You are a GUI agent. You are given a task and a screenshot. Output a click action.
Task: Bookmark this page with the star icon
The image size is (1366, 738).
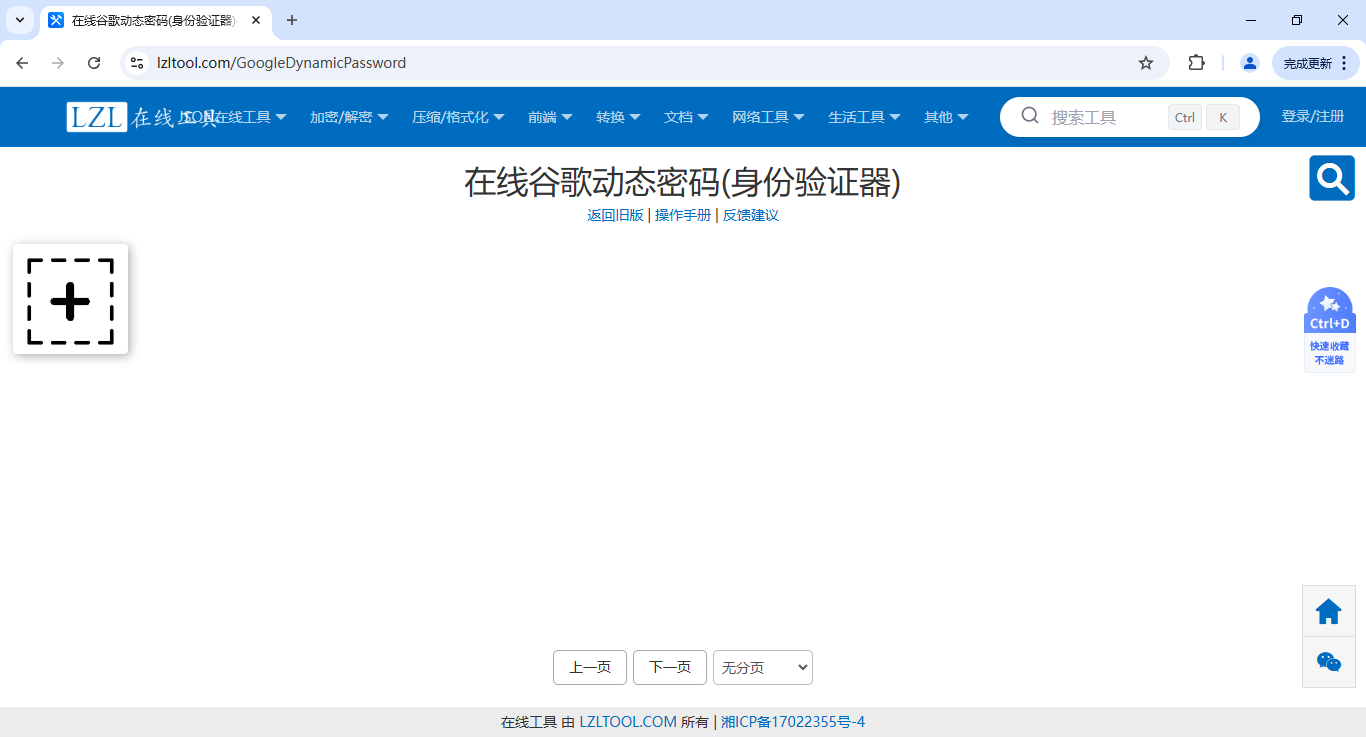coord(1146,63)
